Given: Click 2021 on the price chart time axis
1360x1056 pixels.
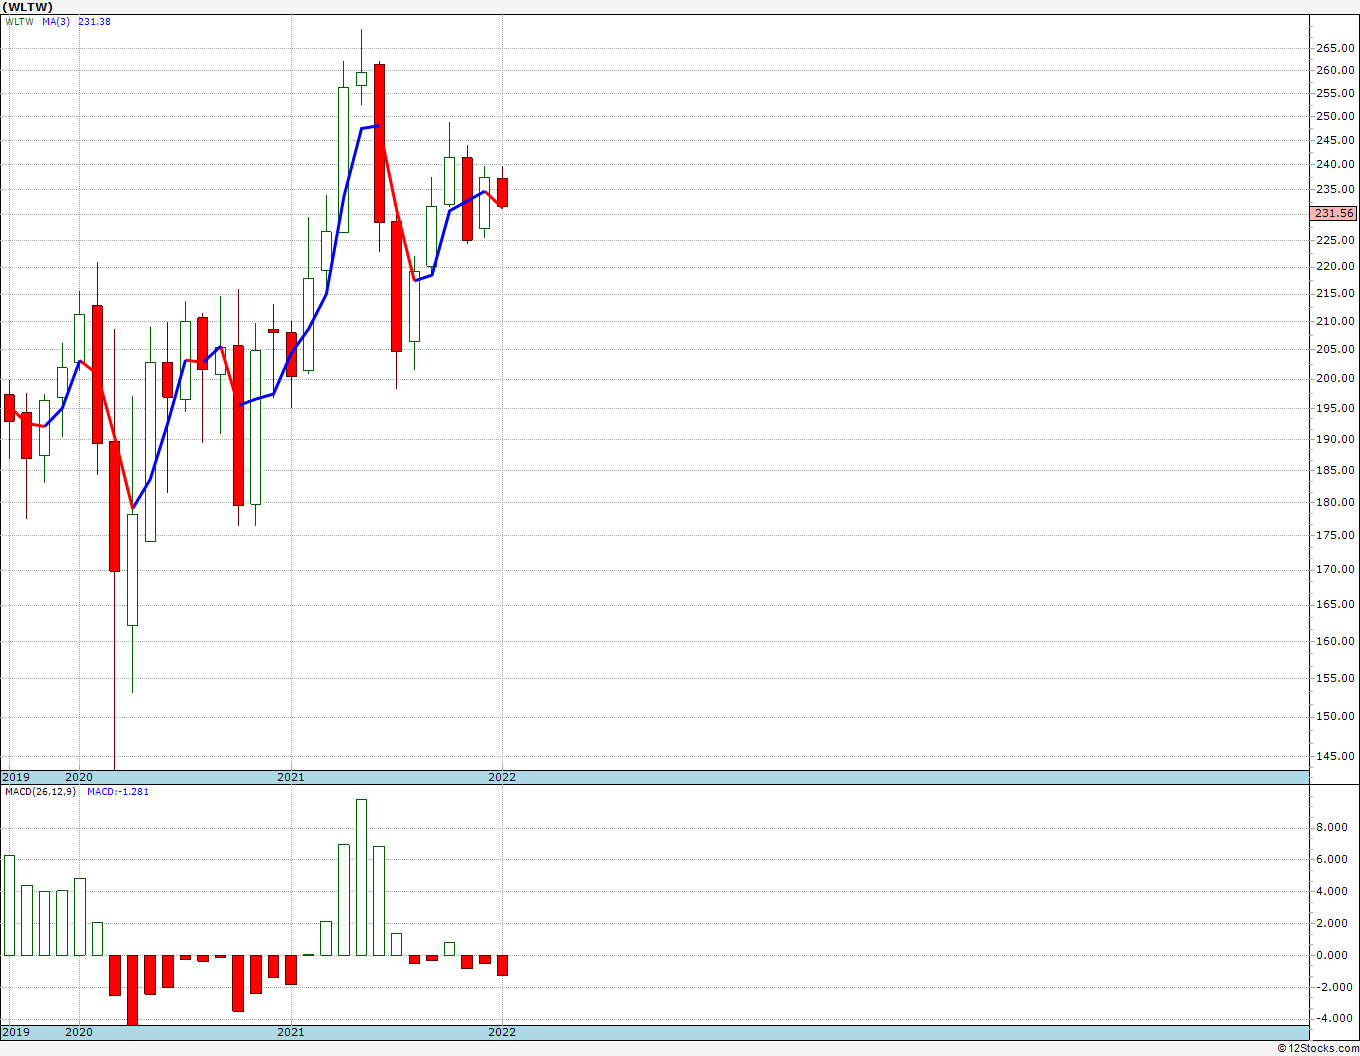Looking at the screenshot, I should [291, 777].
